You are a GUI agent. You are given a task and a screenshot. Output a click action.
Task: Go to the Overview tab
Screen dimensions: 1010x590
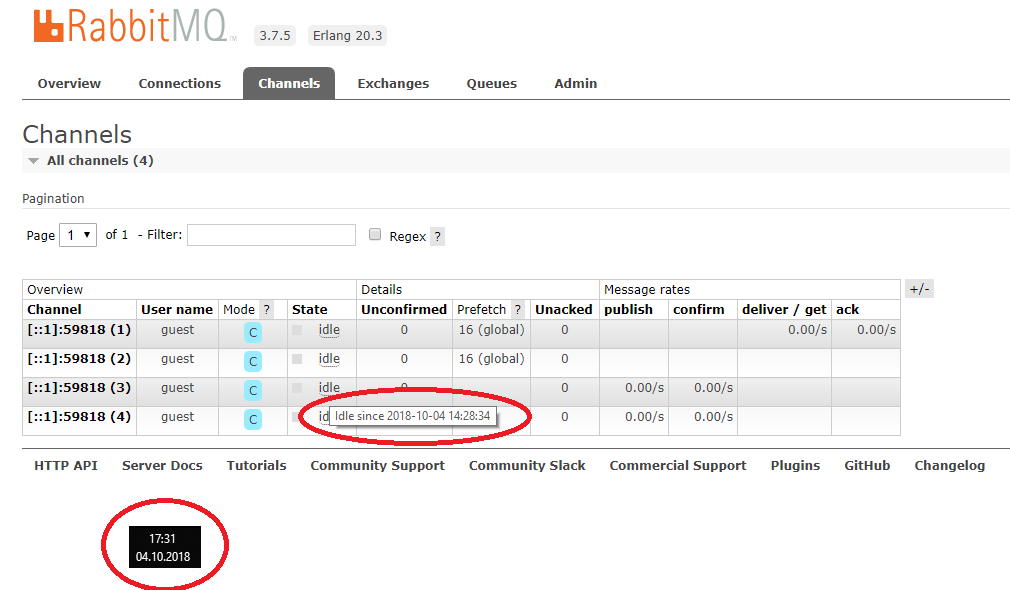69,84
